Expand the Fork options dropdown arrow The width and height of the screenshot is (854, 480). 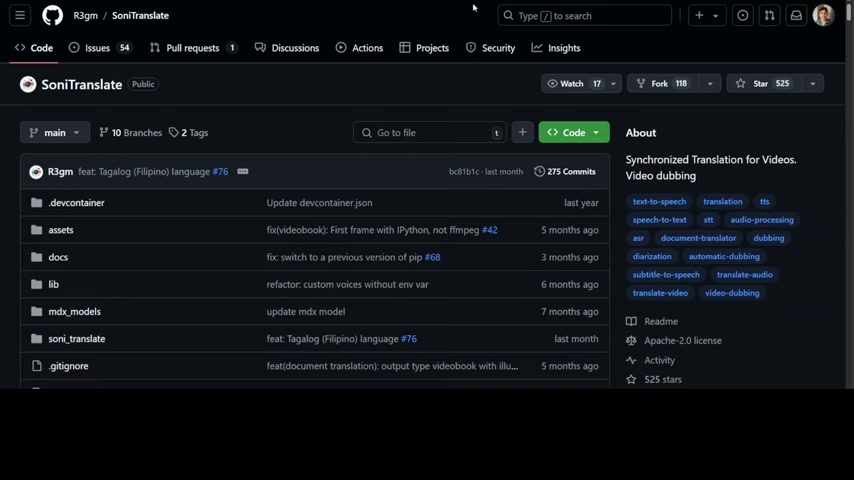coord(710,83)
